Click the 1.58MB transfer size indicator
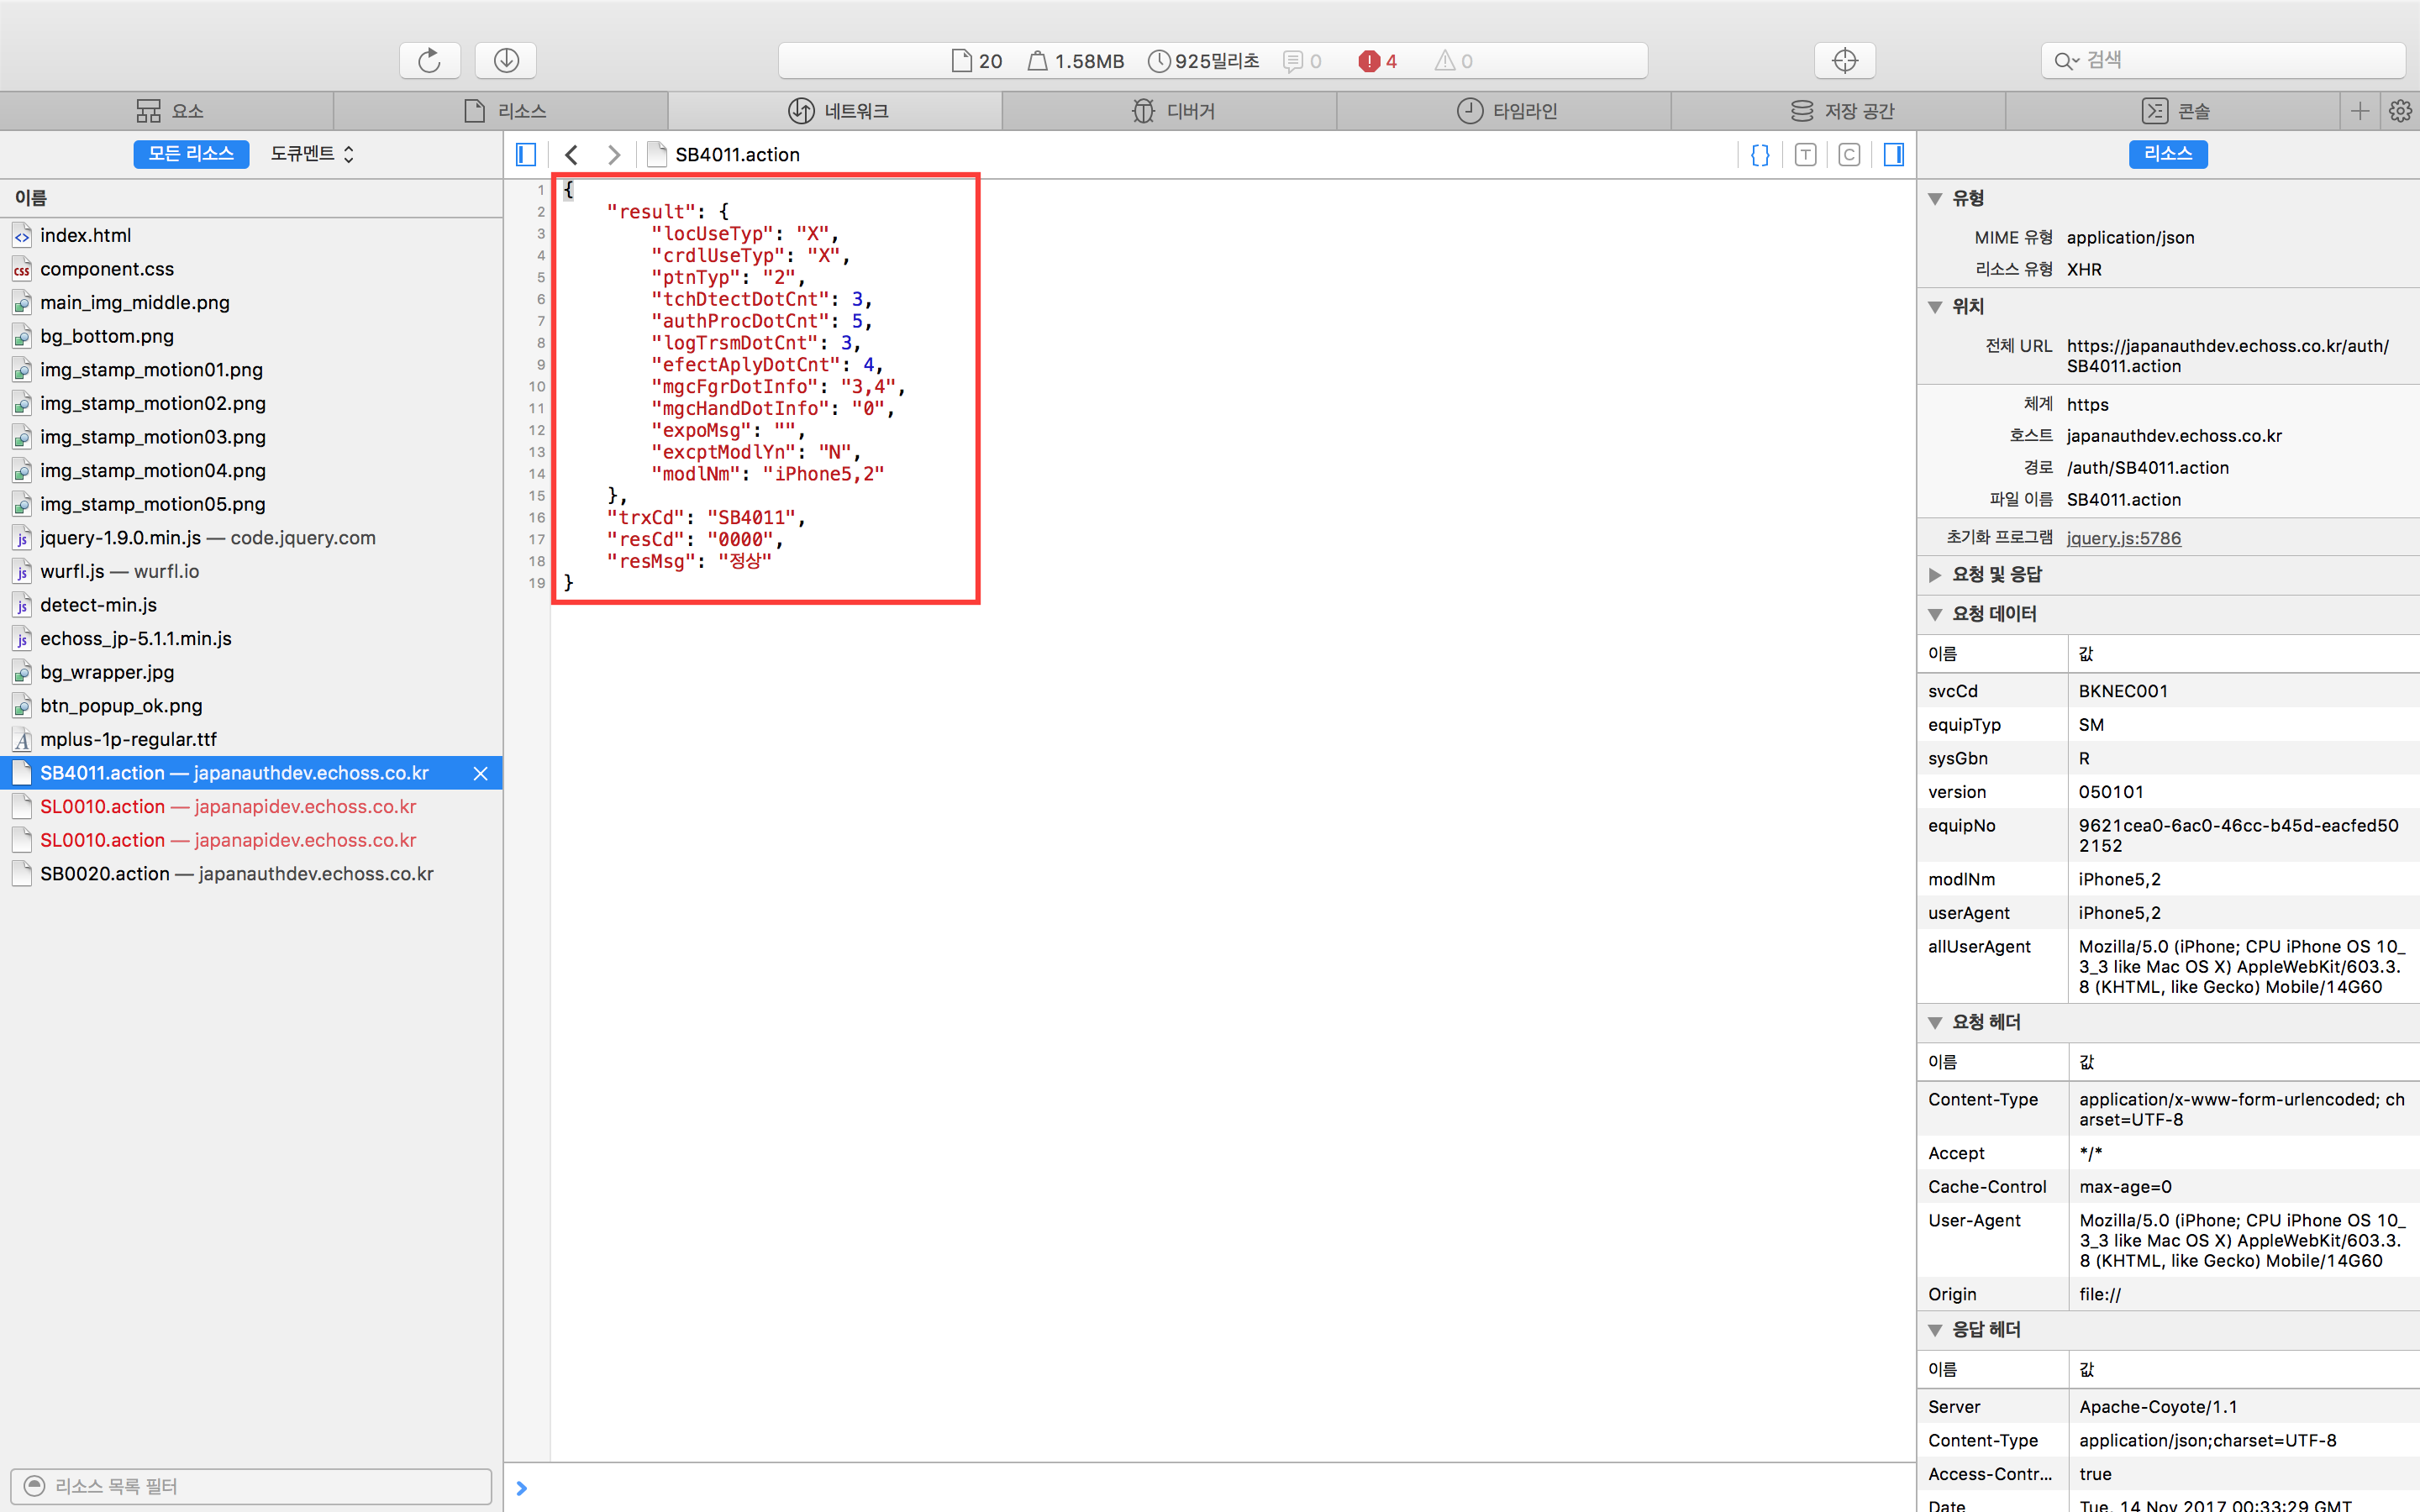This screenshot has height=1512, width=2420. click(1077, 61)
